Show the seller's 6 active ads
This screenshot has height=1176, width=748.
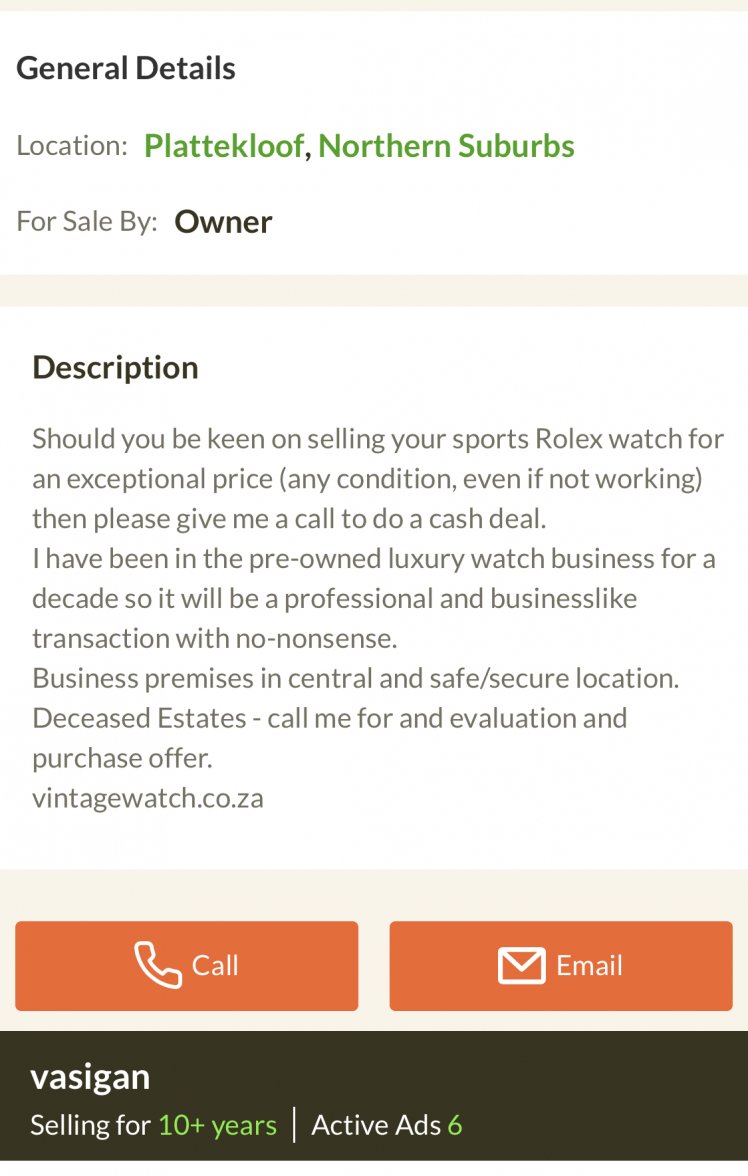387,1125
